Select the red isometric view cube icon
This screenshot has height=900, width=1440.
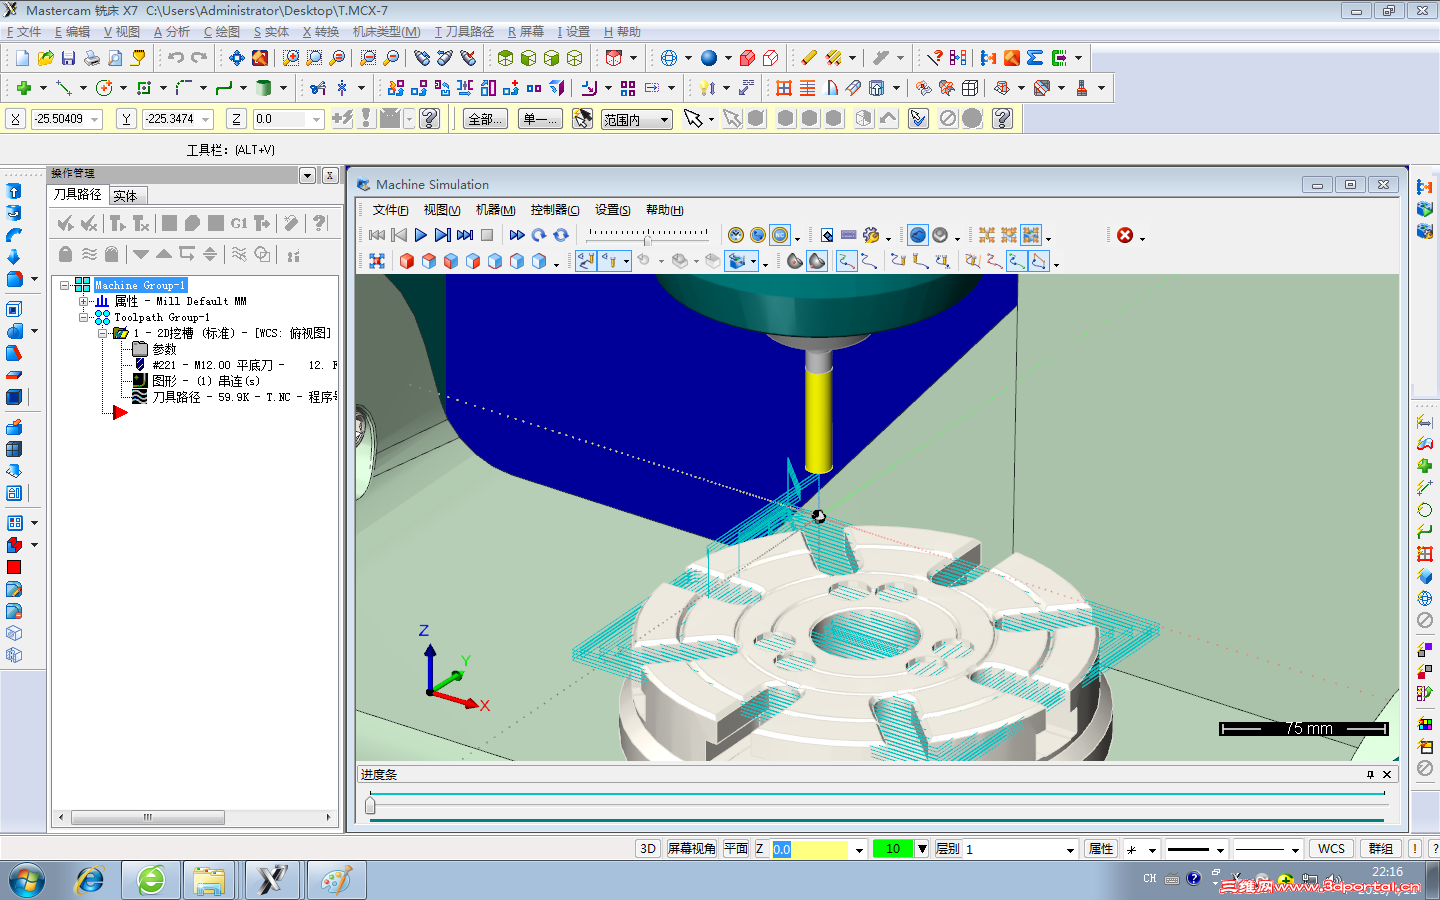407,261
